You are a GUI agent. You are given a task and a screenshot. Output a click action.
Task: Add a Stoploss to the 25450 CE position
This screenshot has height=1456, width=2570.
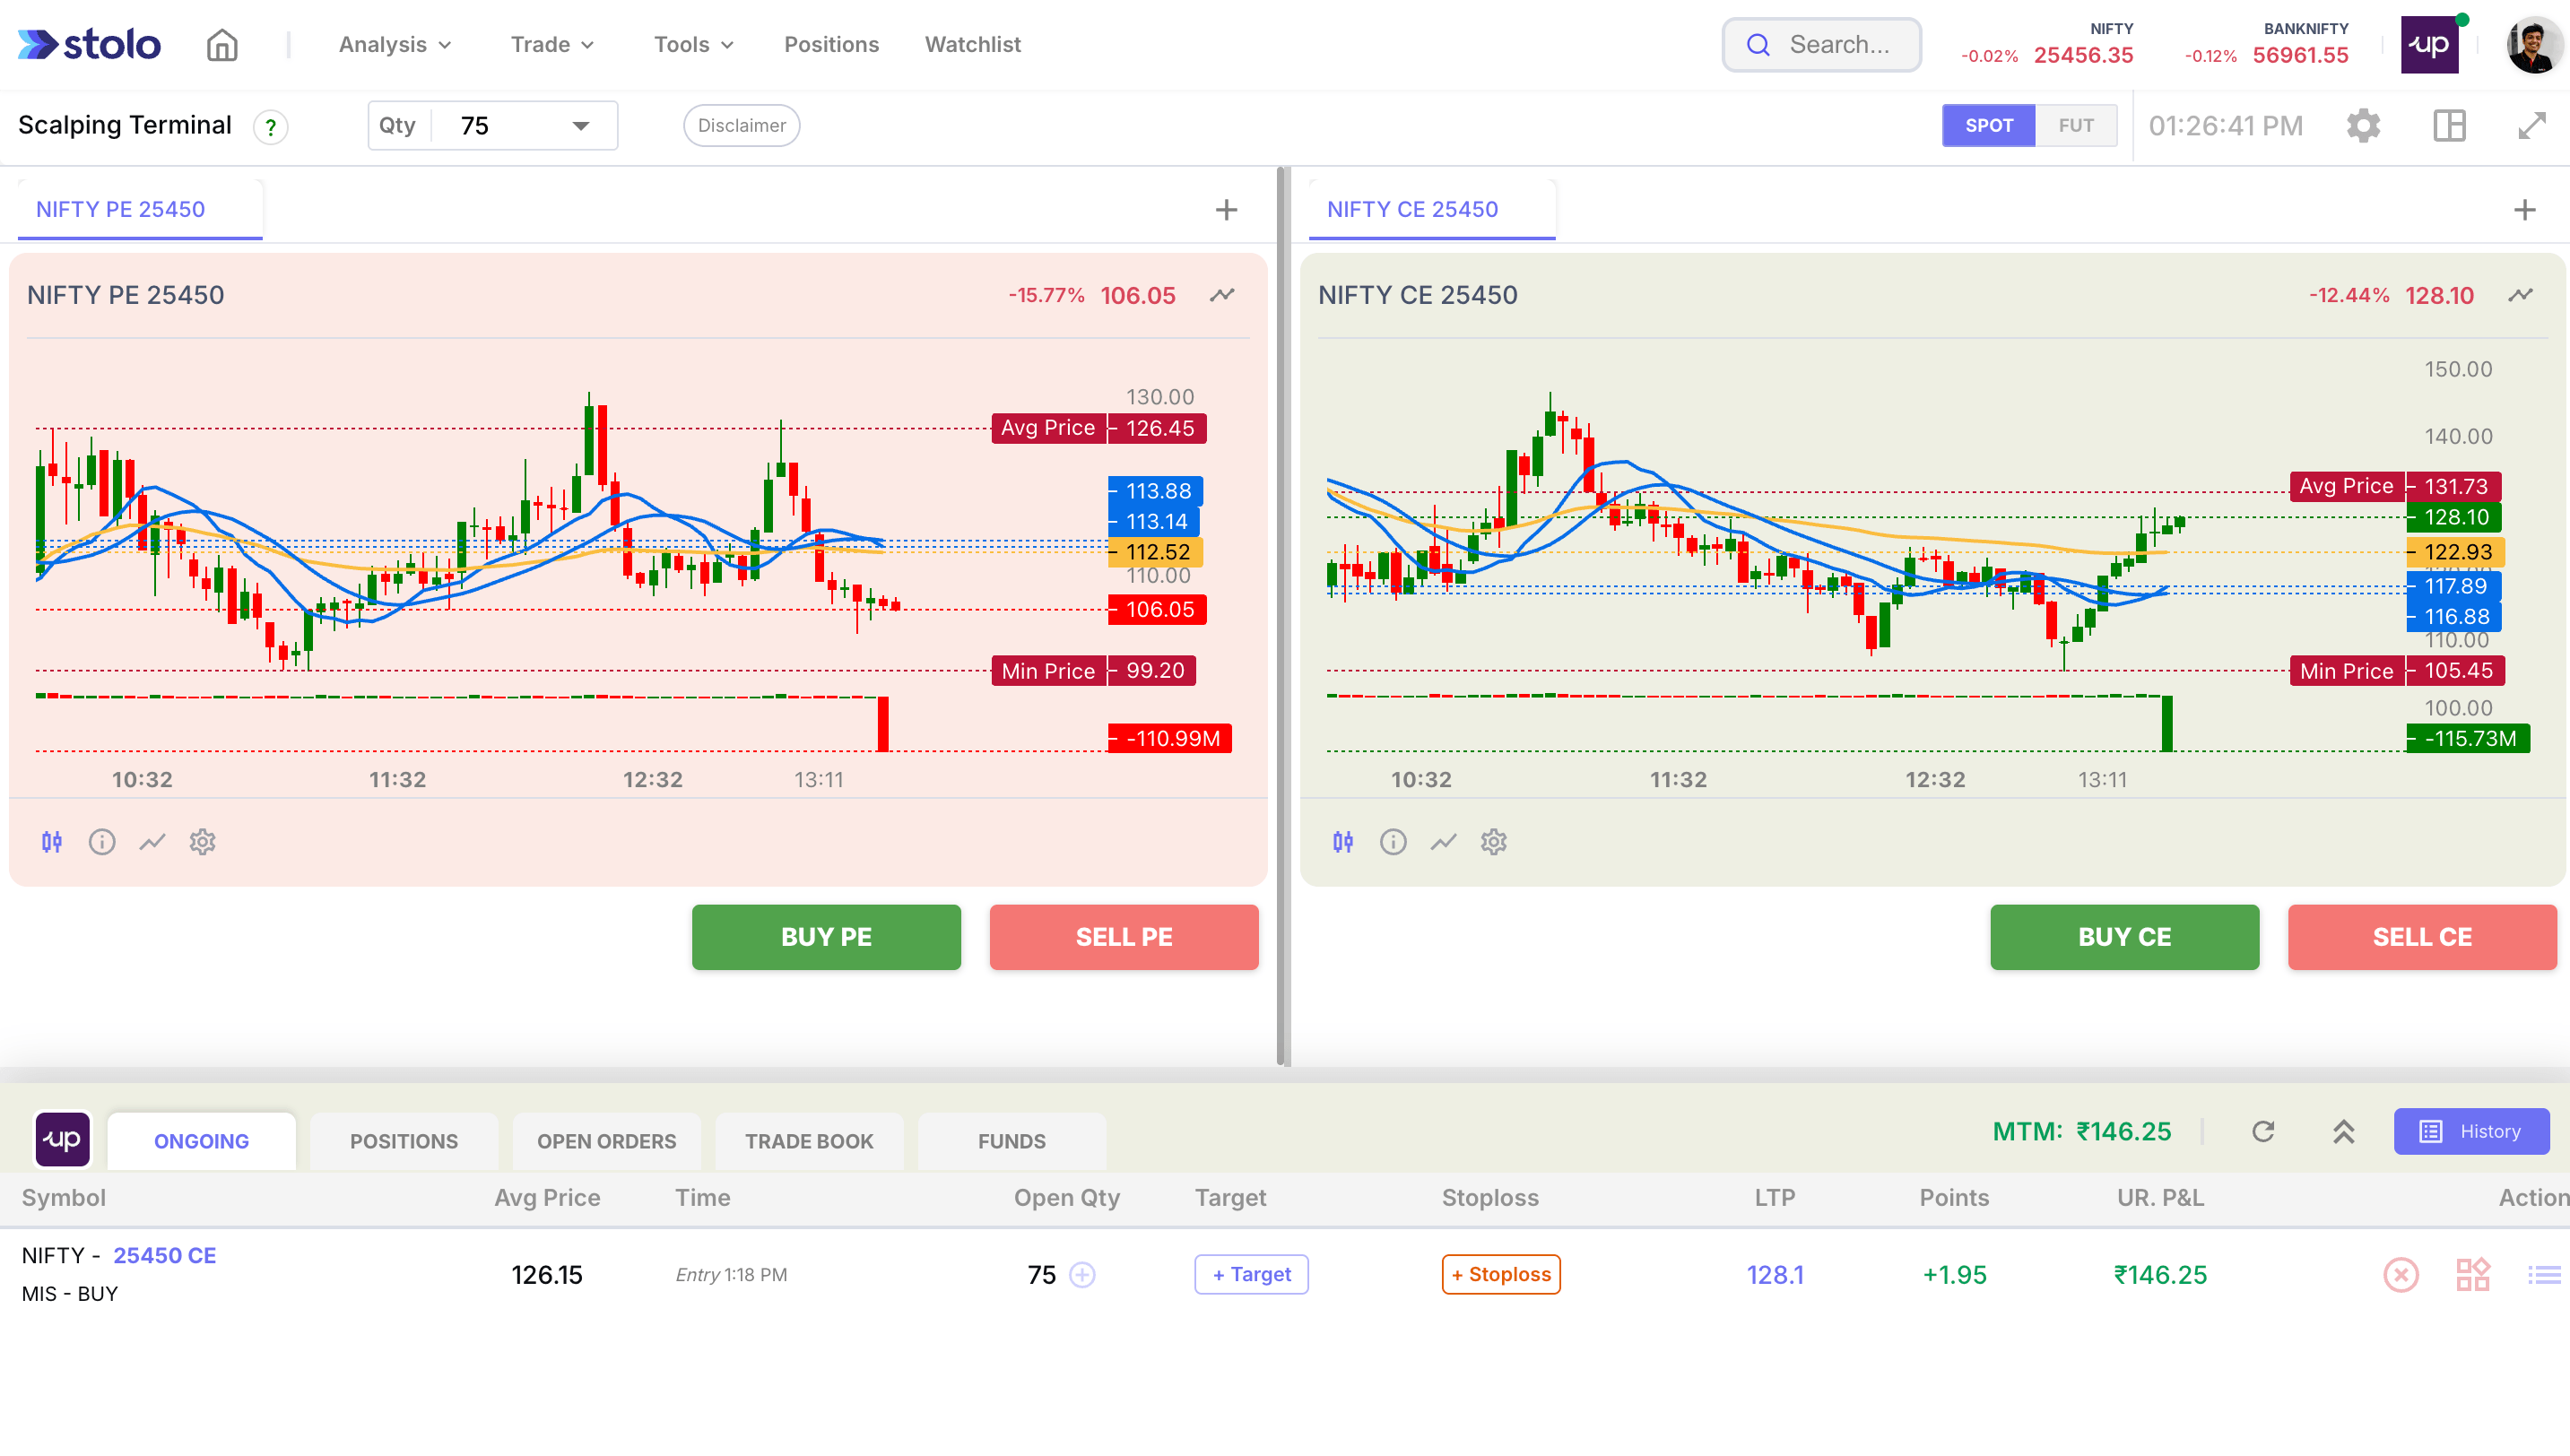(1500, 1274)
